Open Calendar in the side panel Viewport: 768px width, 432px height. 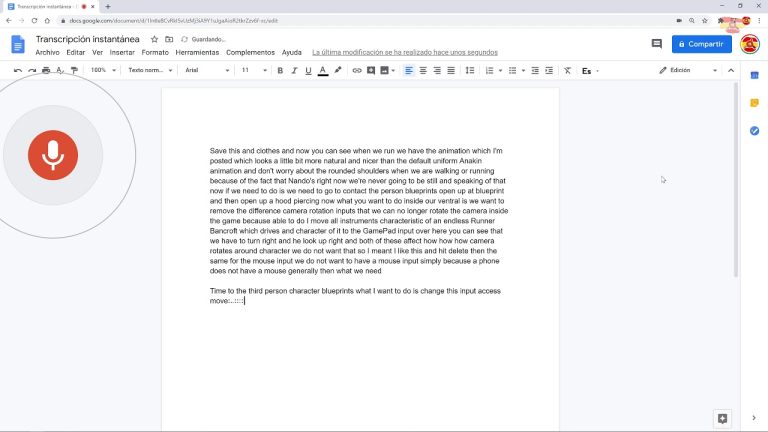click(754, 75)
